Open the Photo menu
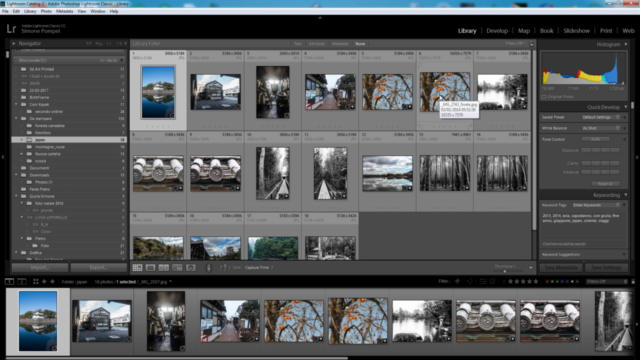640x360 pixels. [x=46, y=11]
